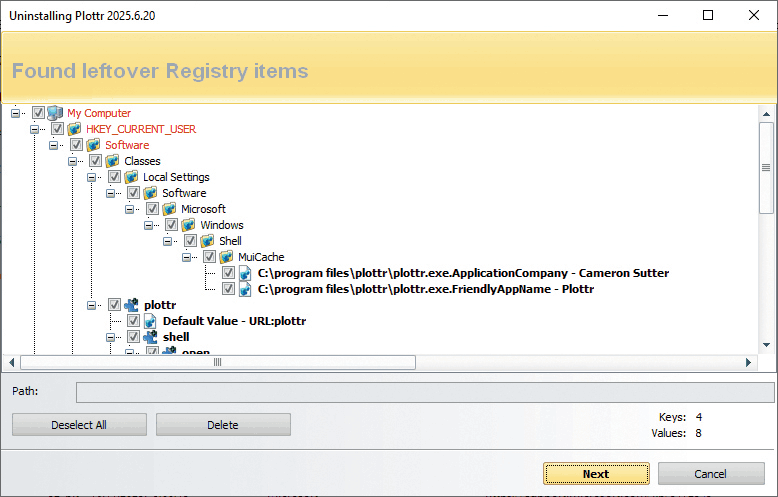Click the horizontal scrollbar right arrow
The width and height of the screenshot is (778, 497).
(x=749, y=363)
